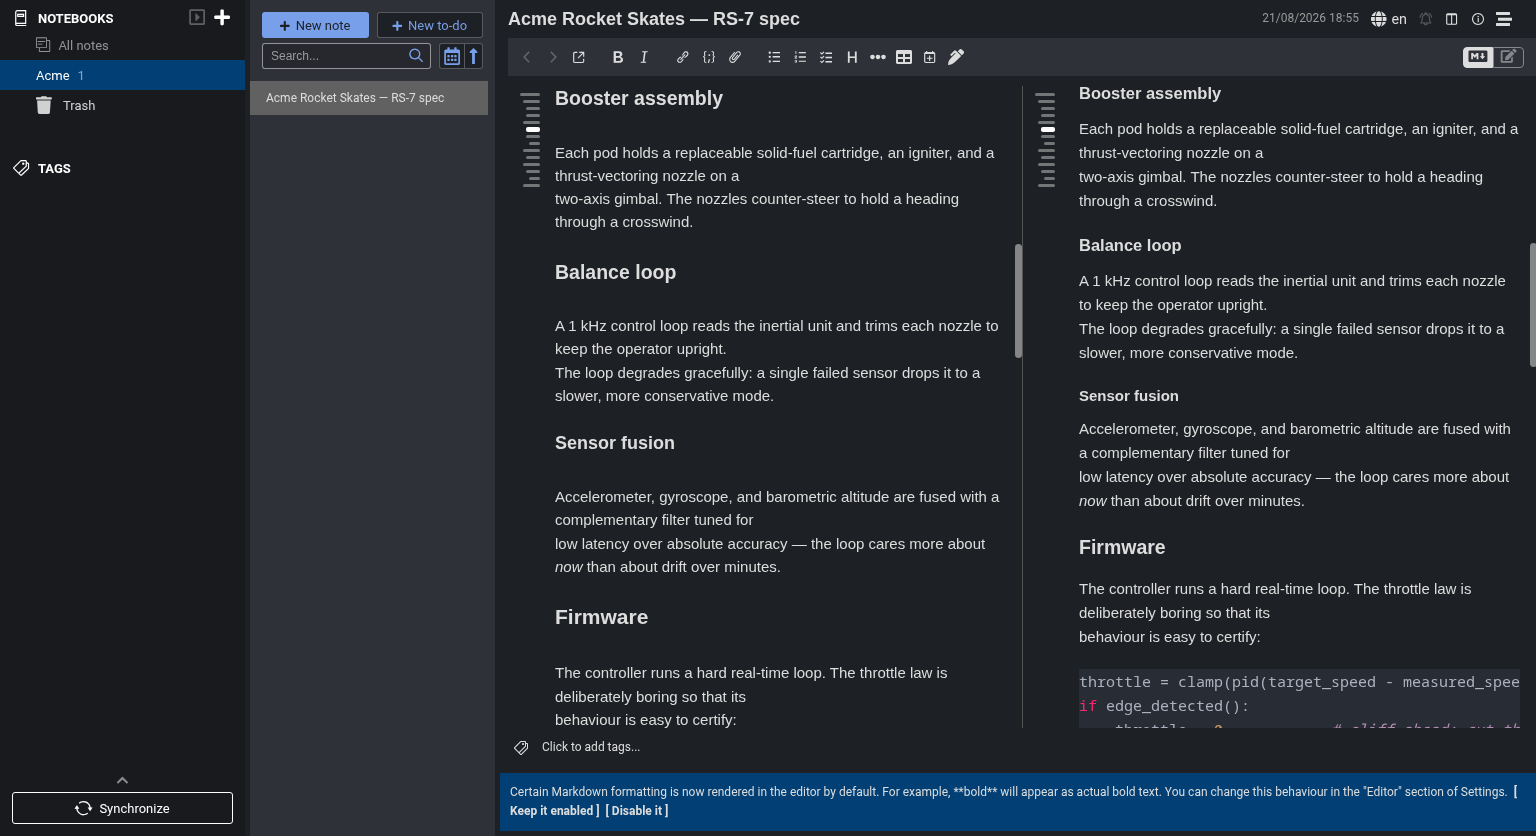Insert a heading with H icon

click(852, 57)
